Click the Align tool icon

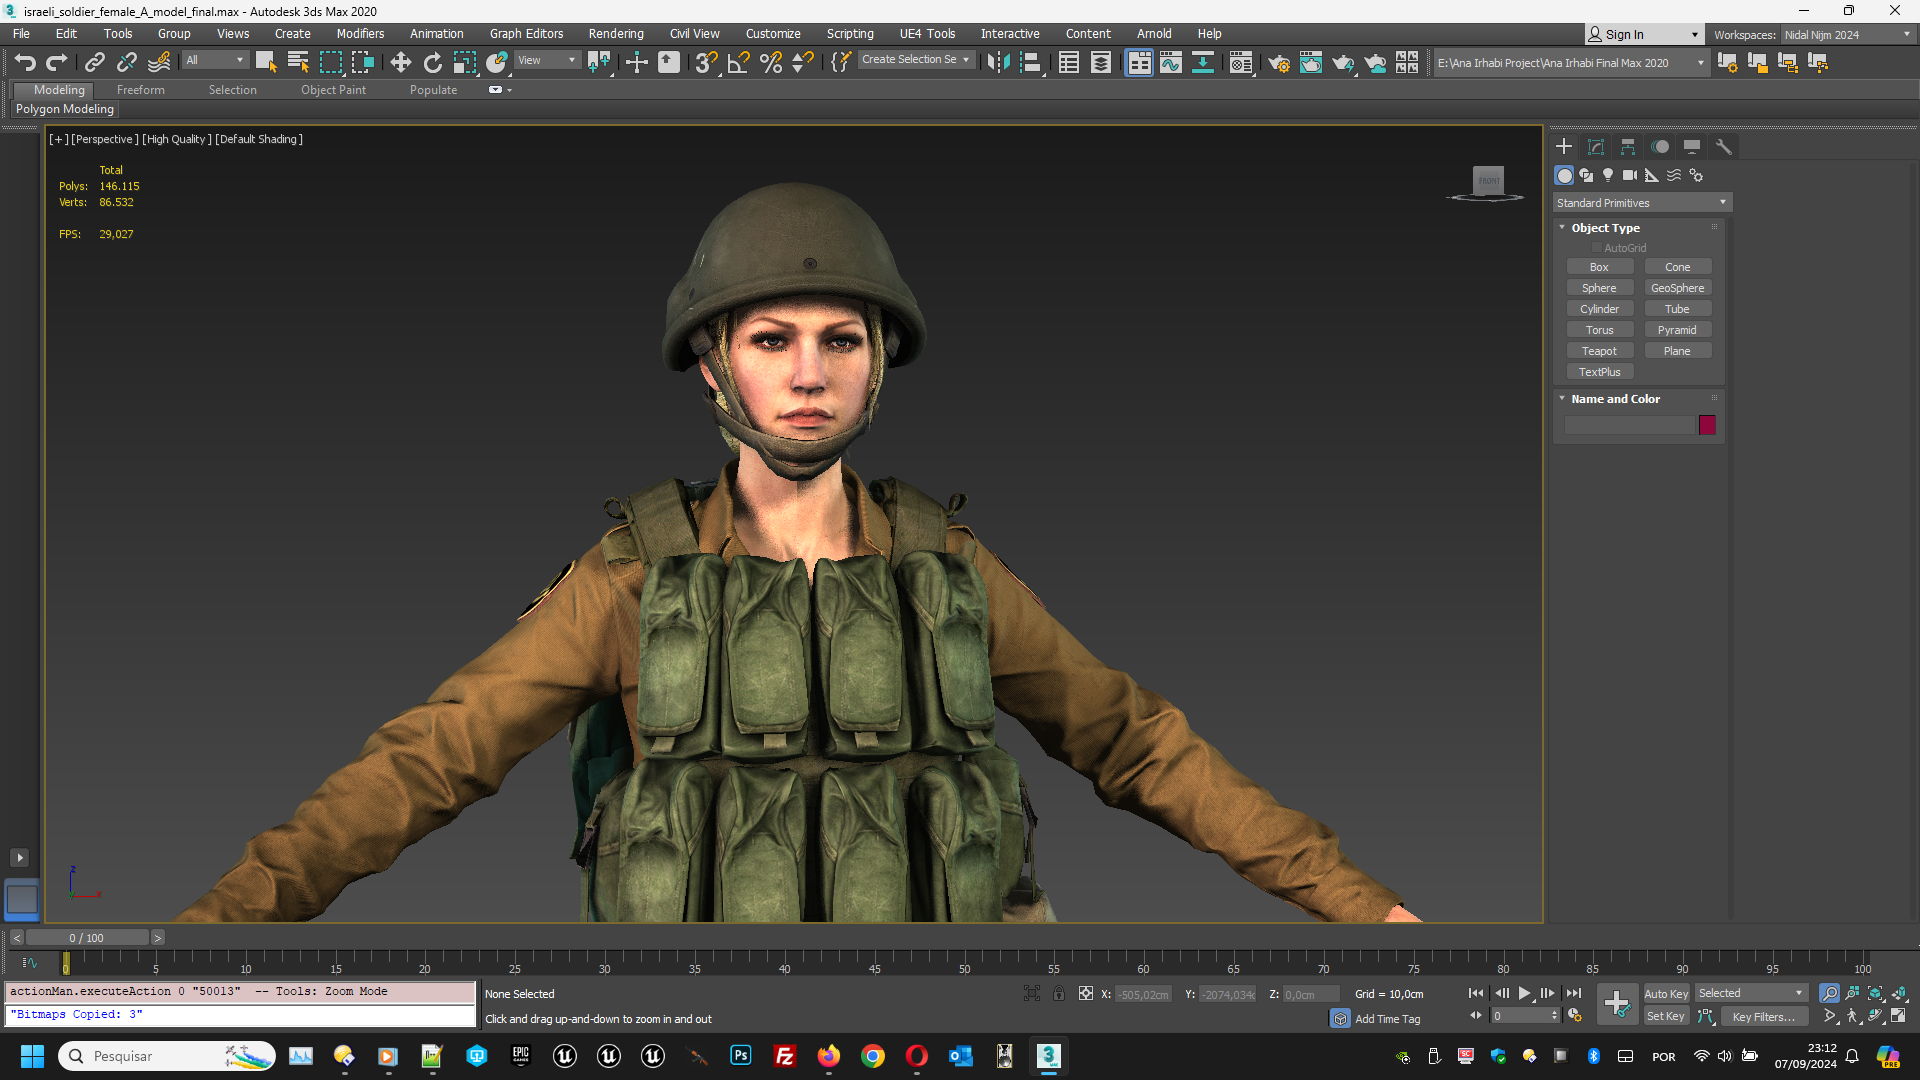coord(1031,62)
